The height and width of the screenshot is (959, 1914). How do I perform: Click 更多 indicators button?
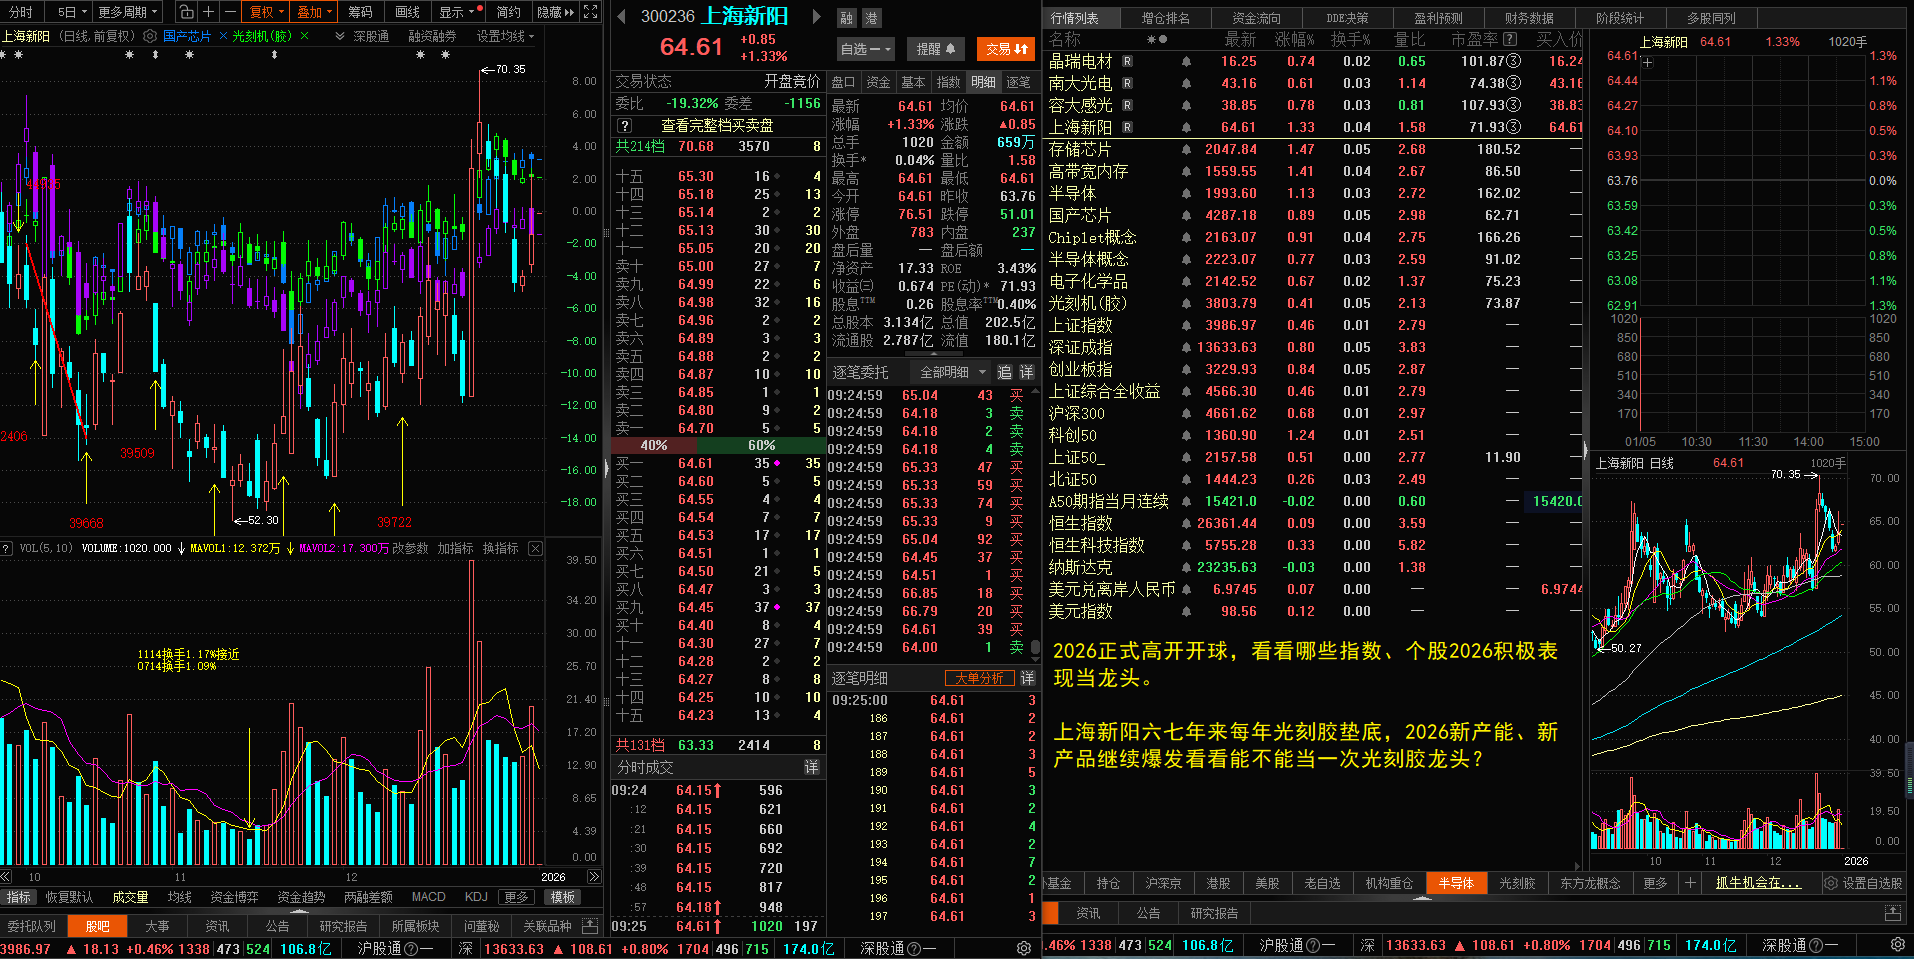coord(516,897)
